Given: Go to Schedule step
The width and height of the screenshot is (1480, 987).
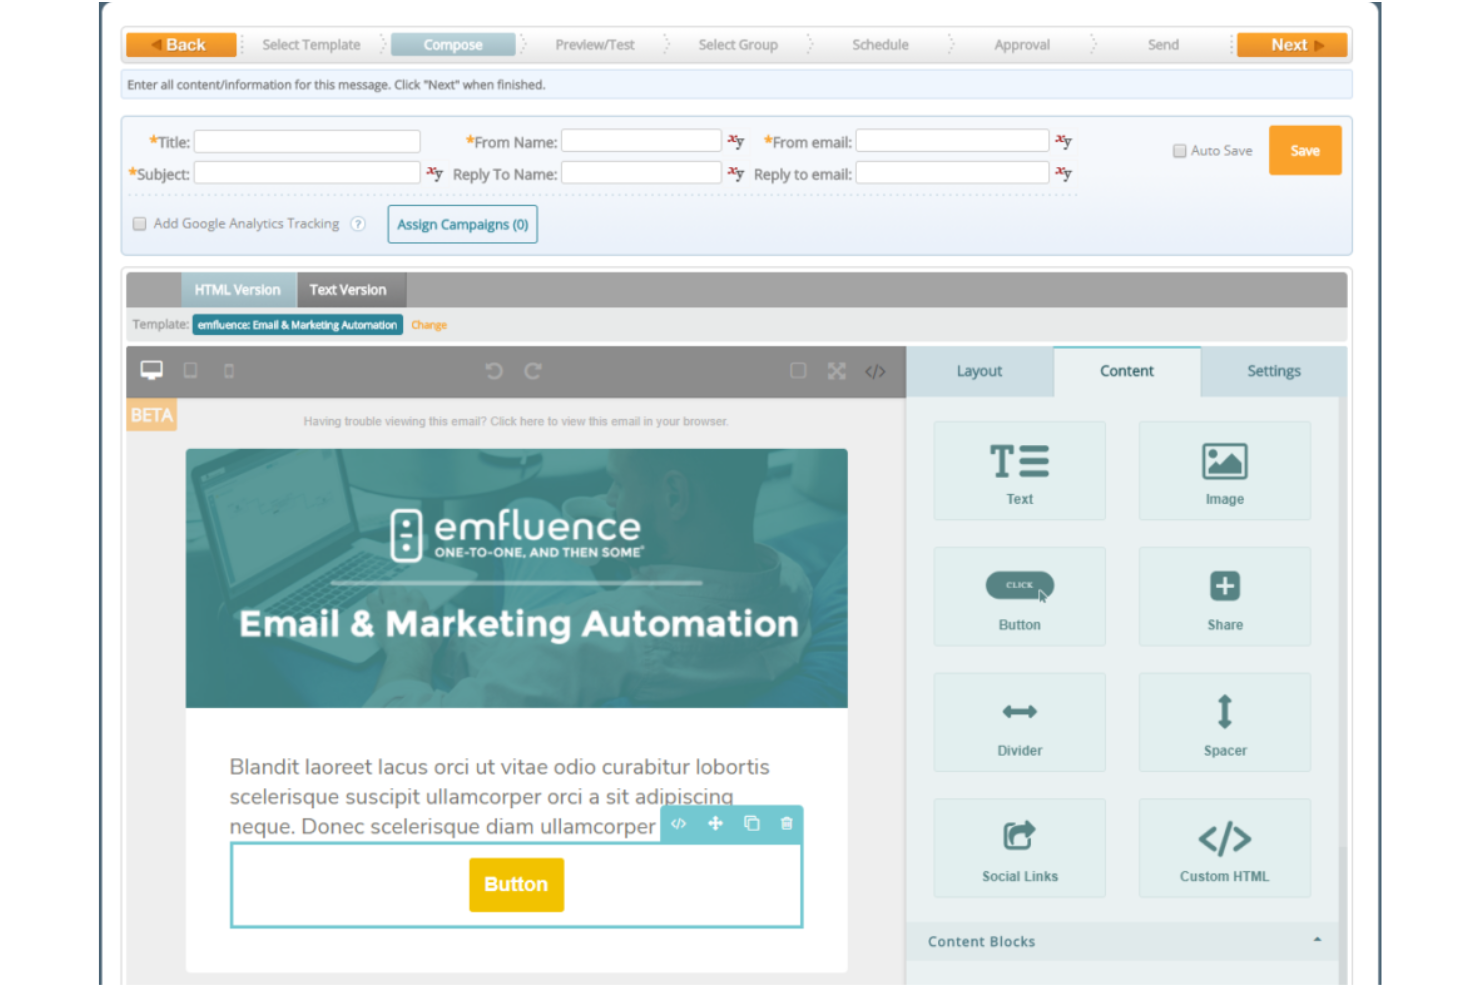Looking at the screenshot, I should 880,45.
